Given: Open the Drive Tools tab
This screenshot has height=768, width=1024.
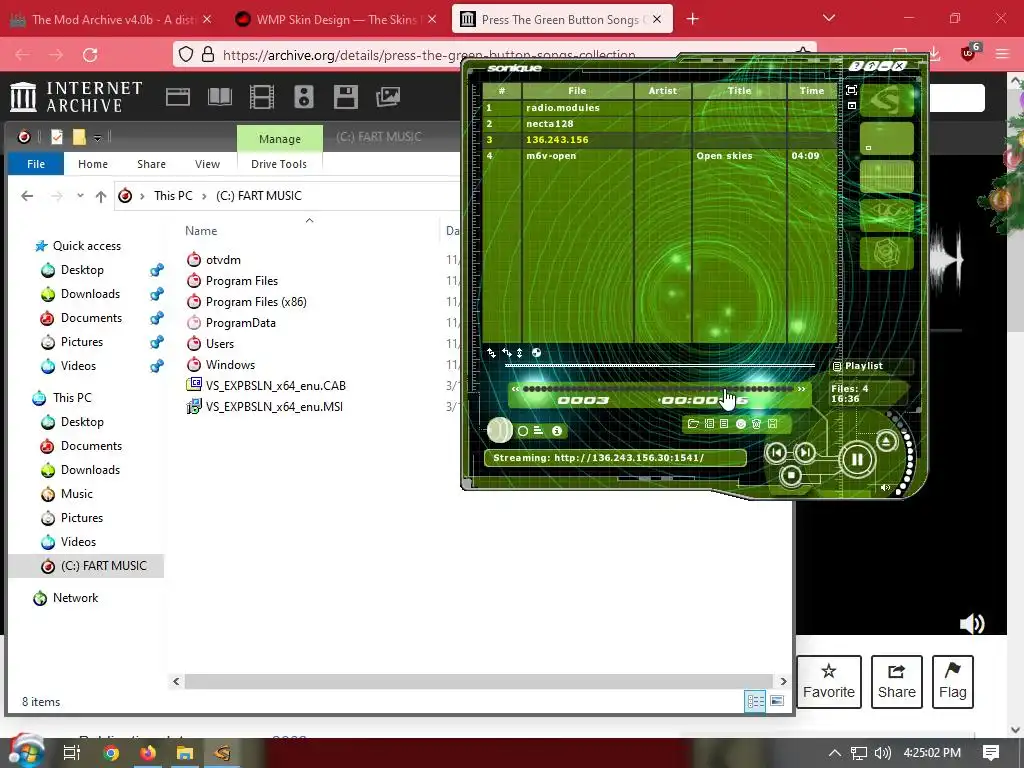Looking at the screenshot, I should 279,164.
